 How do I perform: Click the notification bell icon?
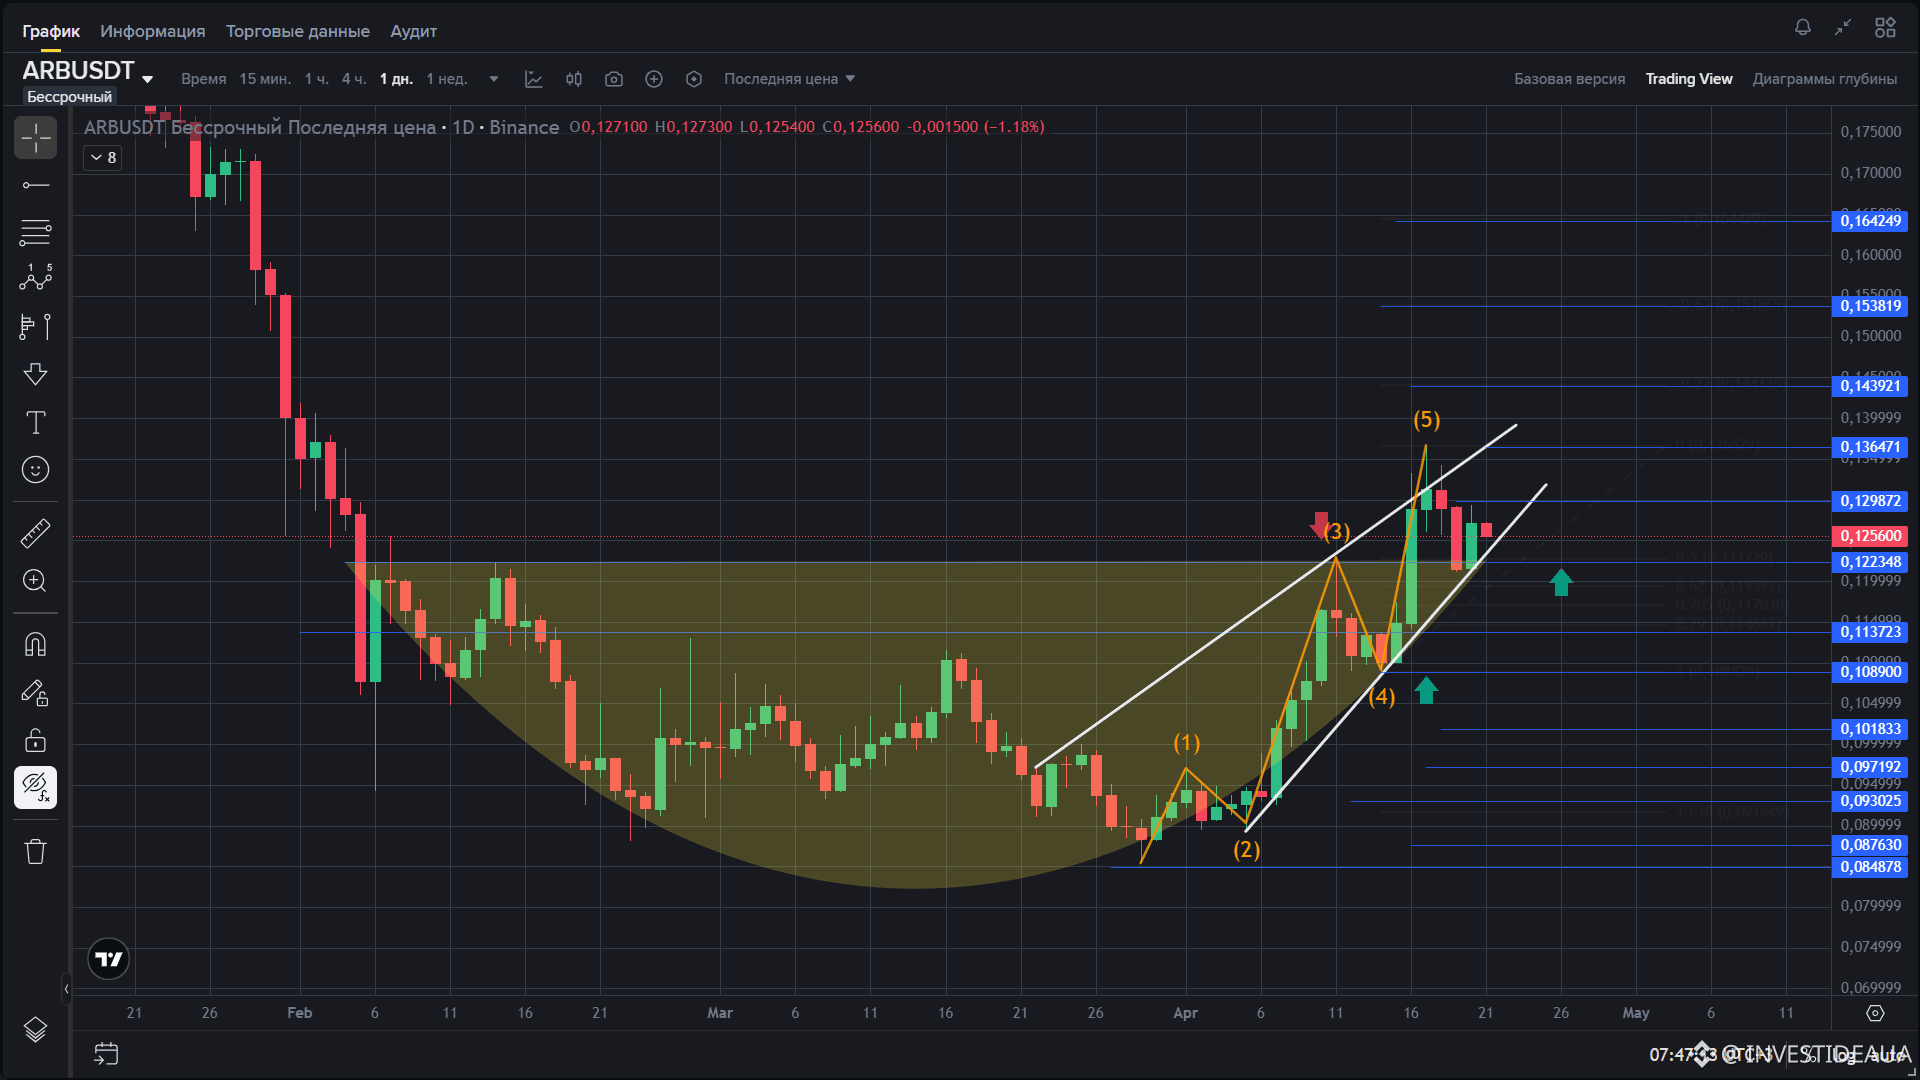point(1802,28)
